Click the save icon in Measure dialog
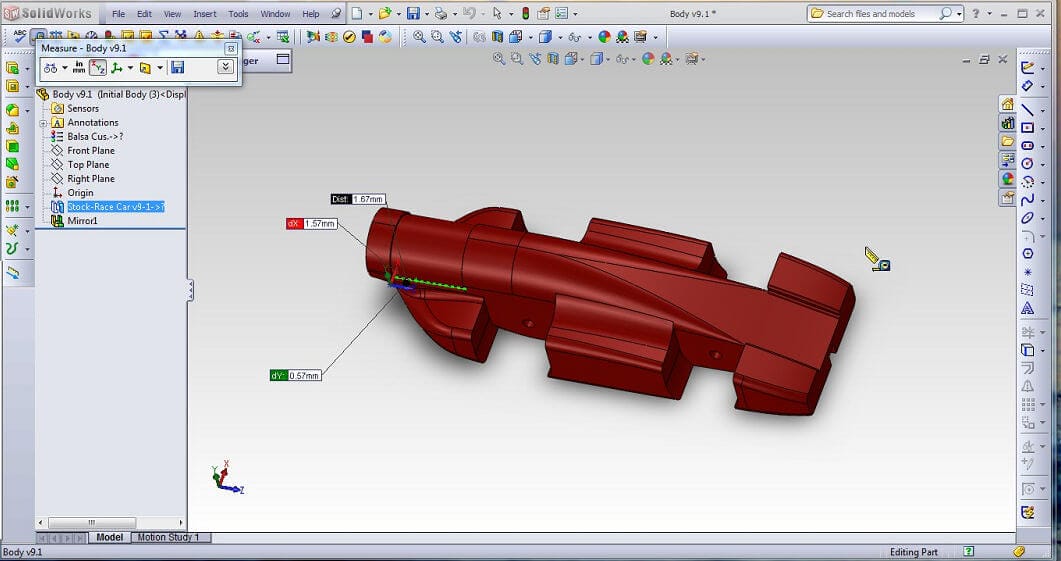 click(177, 67)
